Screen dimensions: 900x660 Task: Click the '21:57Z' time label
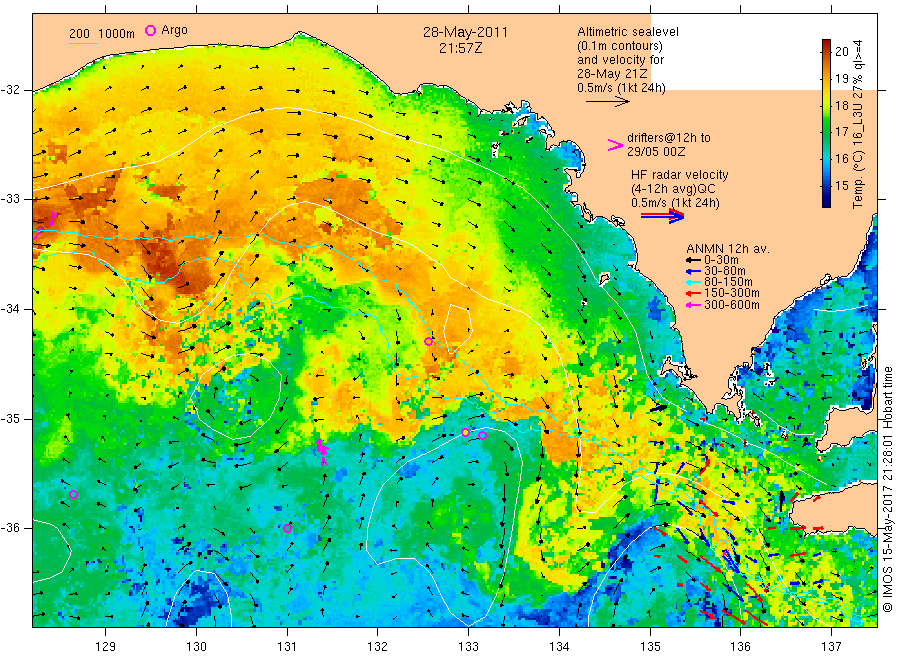coord(461,48)
